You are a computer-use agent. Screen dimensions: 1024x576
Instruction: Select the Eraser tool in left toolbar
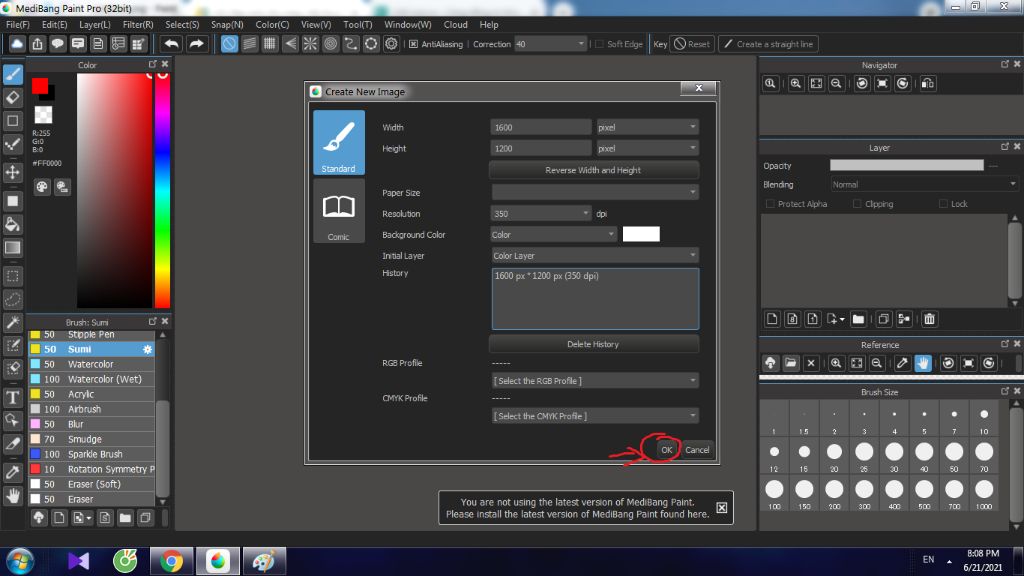click(12, 98)
